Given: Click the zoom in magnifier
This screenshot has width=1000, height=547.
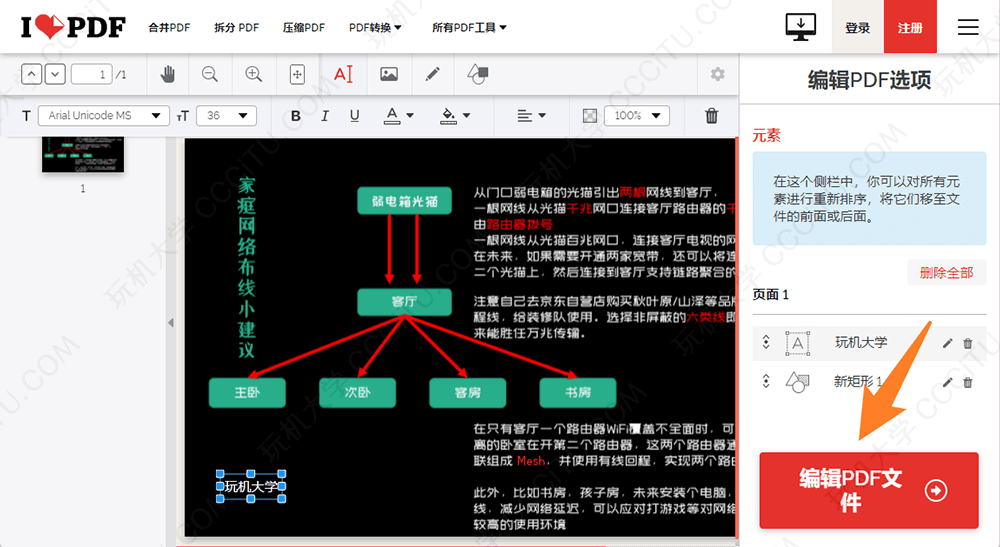Looking at the screenshot, I should pyautogui.click(x=254, y=74).
